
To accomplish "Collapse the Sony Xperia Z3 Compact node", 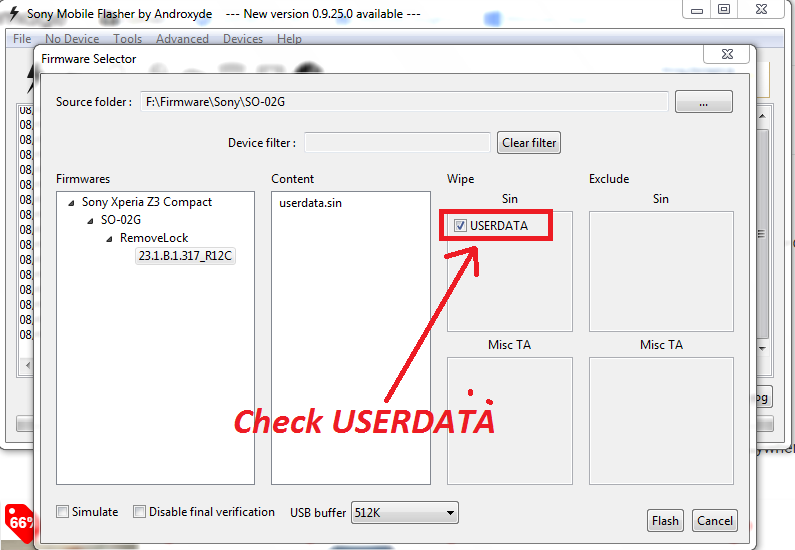I will 71,203.
